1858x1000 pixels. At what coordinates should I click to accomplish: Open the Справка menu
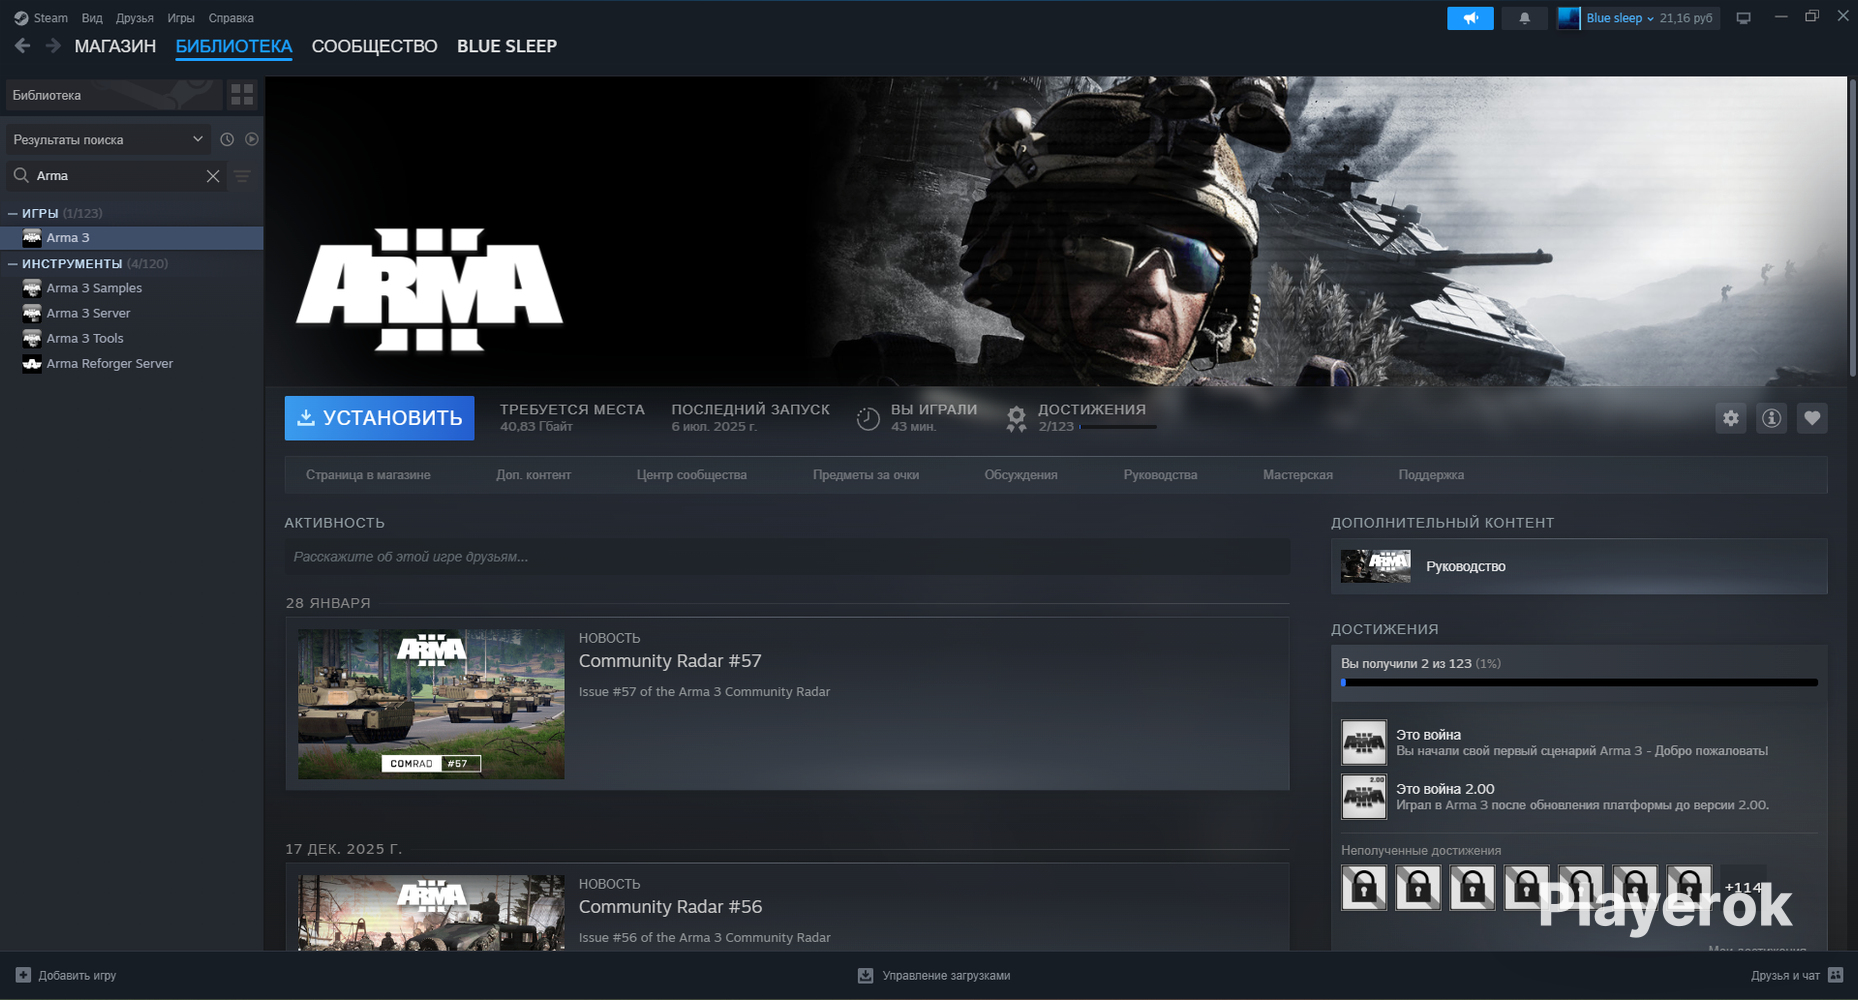coord(231,18)
